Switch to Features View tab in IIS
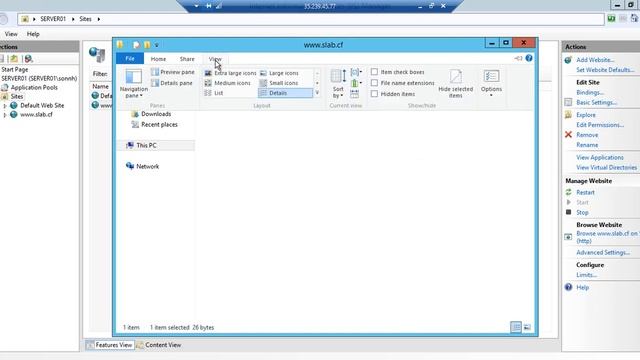This screenshot has height=360, width=640. (109, 345)
